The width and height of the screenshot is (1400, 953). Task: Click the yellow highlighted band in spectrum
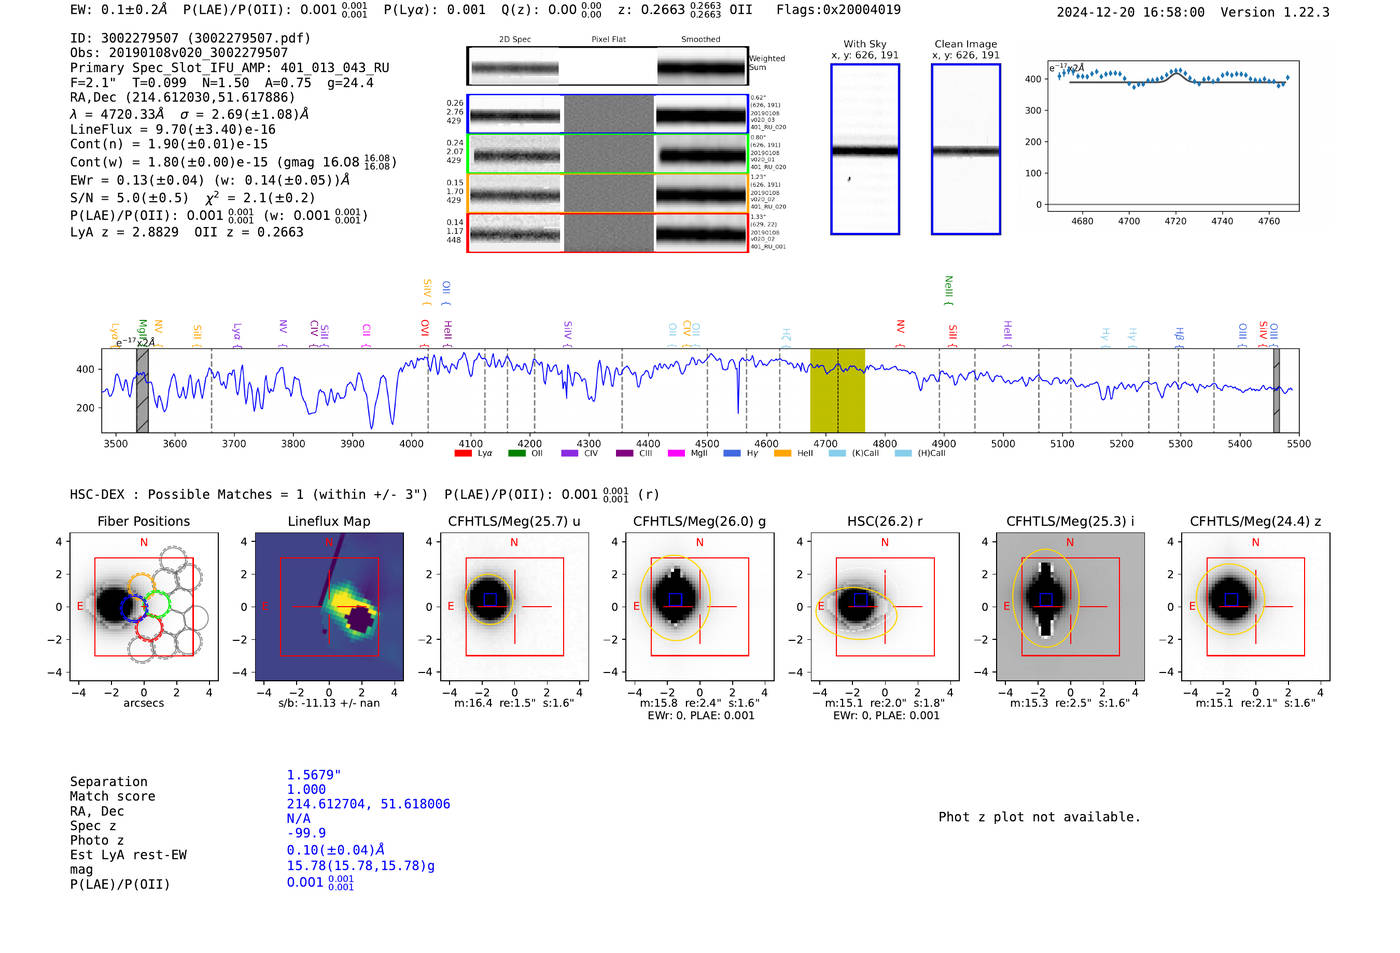click(x=838, y=390)
